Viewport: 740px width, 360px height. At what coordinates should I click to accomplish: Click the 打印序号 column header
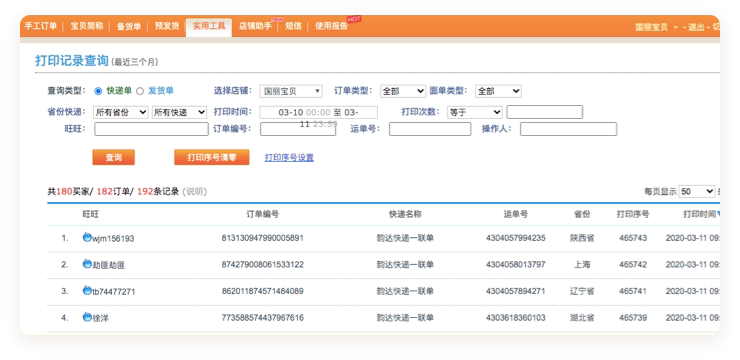pyautogui.click(x=633, y=214)
